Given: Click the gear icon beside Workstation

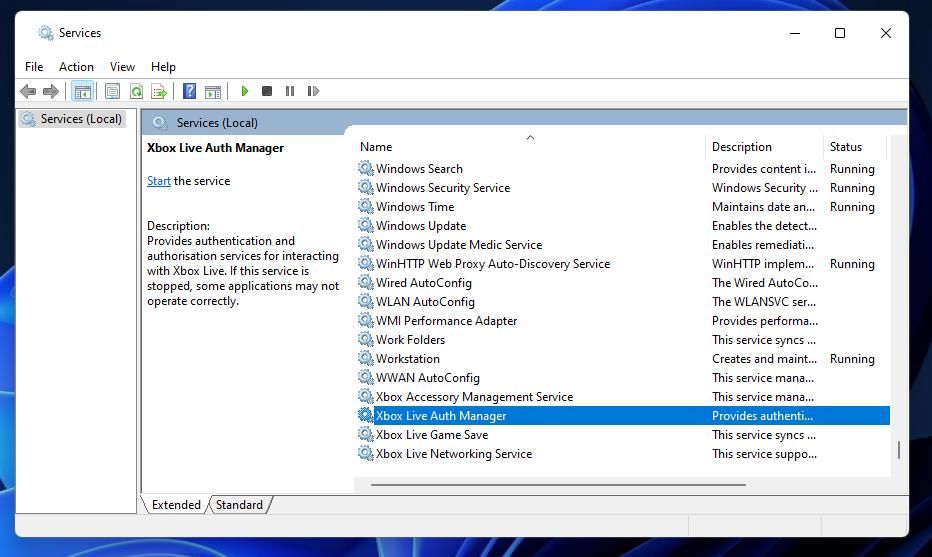Looking at the screenshot, I should pyautogui.click(x=366, y=358).
